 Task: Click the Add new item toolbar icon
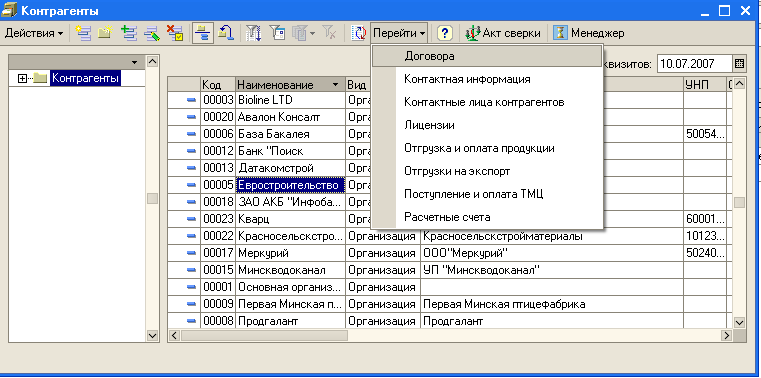84,33
